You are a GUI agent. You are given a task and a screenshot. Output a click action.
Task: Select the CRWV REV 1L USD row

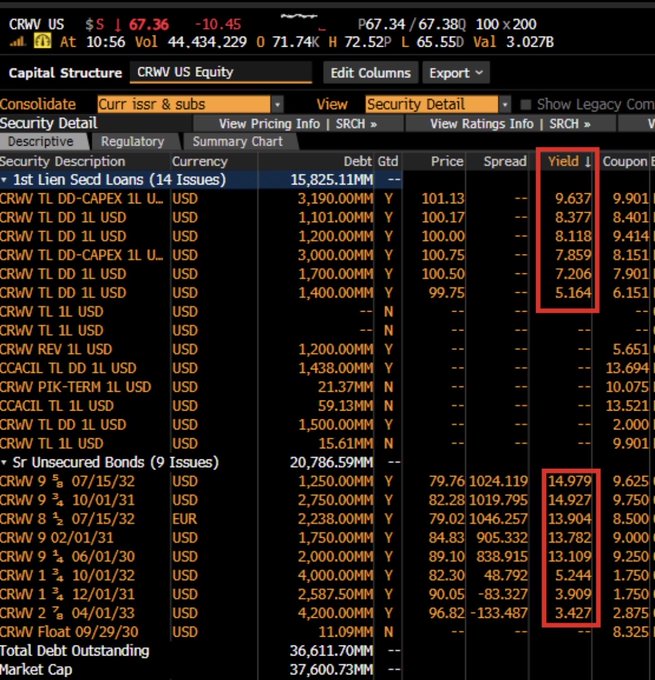click(x=328, y=350)
